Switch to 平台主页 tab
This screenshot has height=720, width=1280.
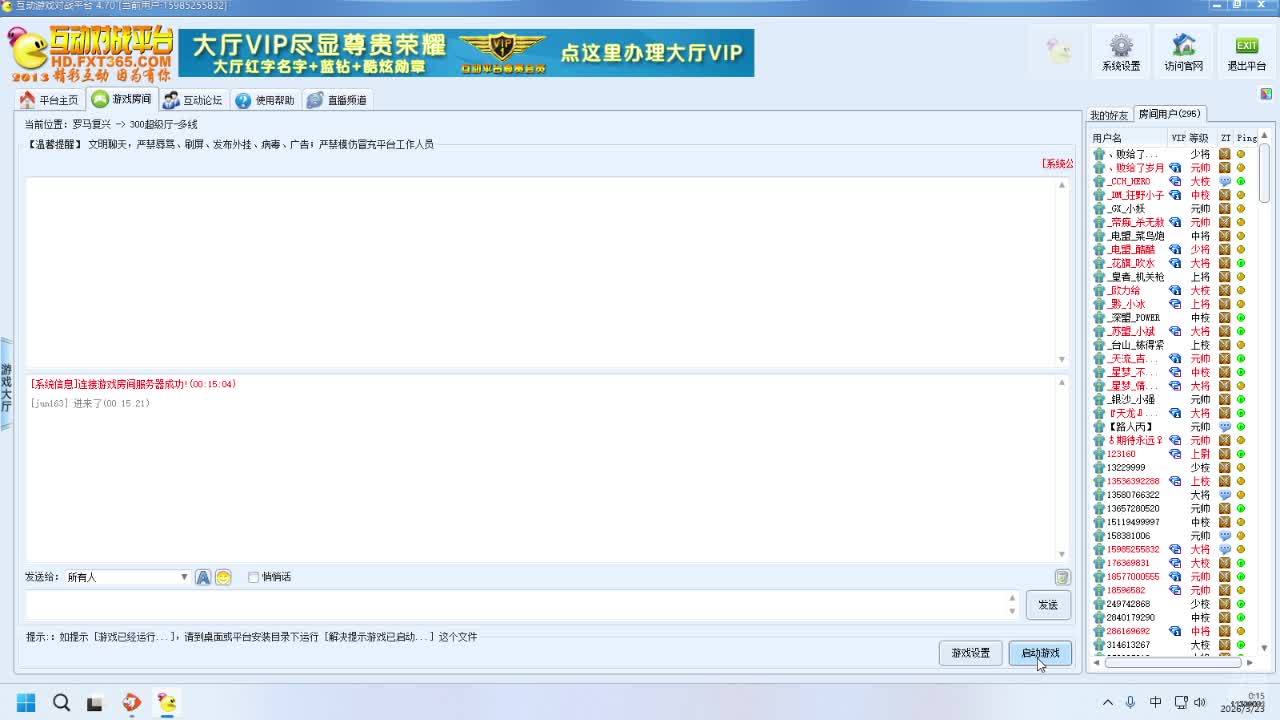click(x=48, y=100)
